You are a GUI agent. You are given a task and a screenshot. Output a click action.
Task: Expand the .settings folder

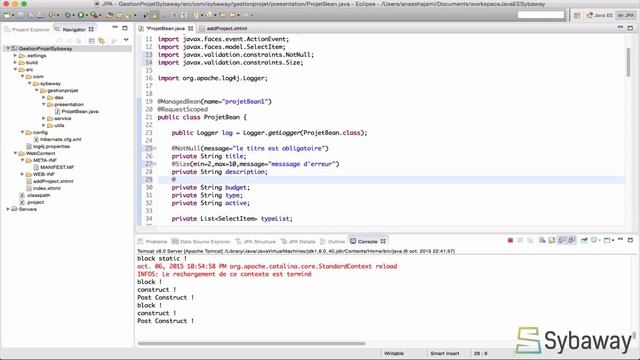click(x=15, y=55)
